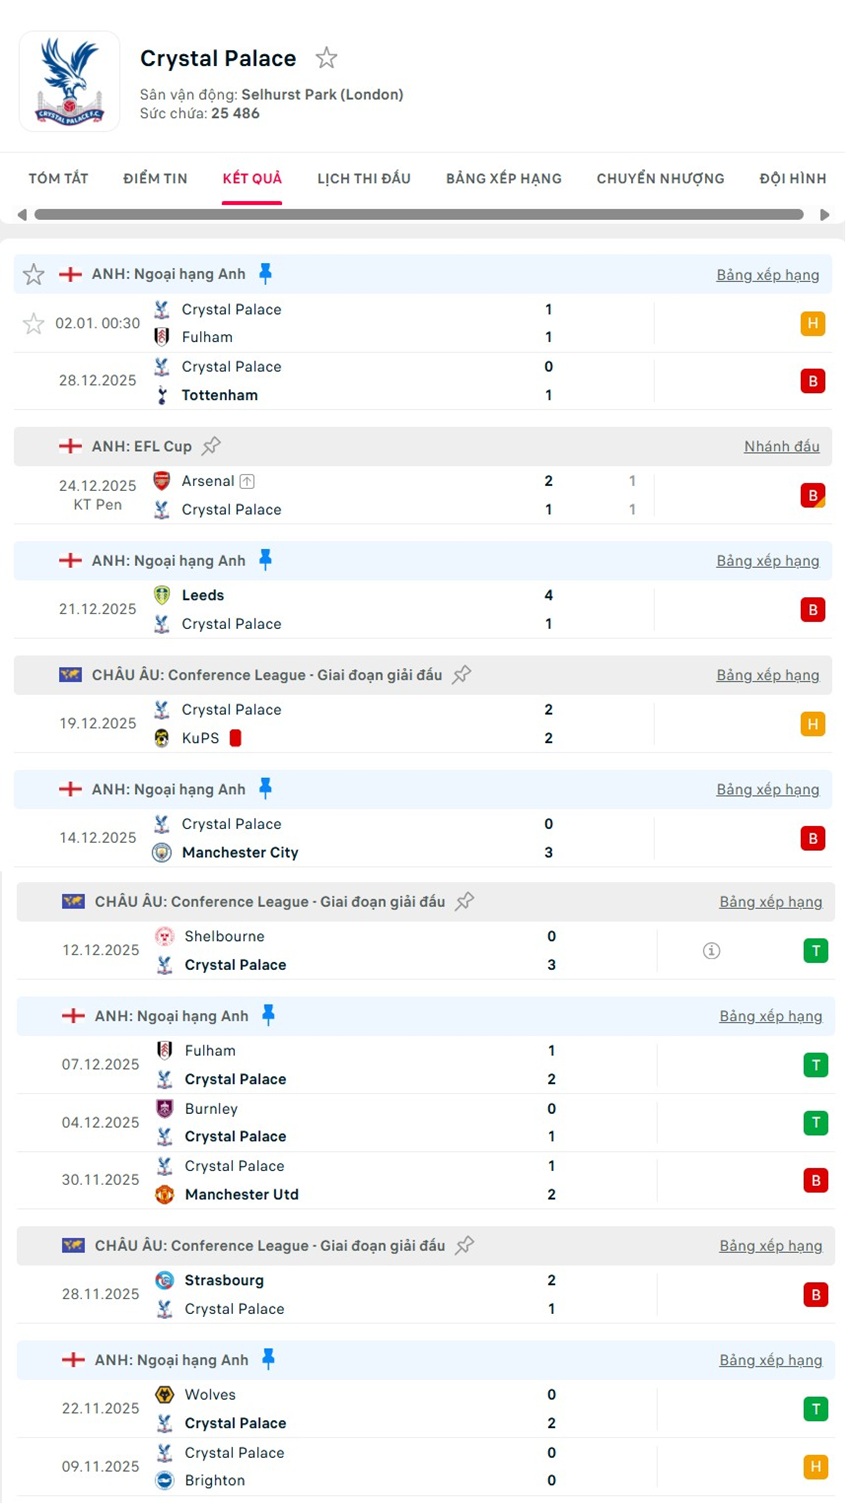This screenshot has width=850, height=1510.
Task: Open the Lịch thi đấu tab
Action: pos(364,179)
